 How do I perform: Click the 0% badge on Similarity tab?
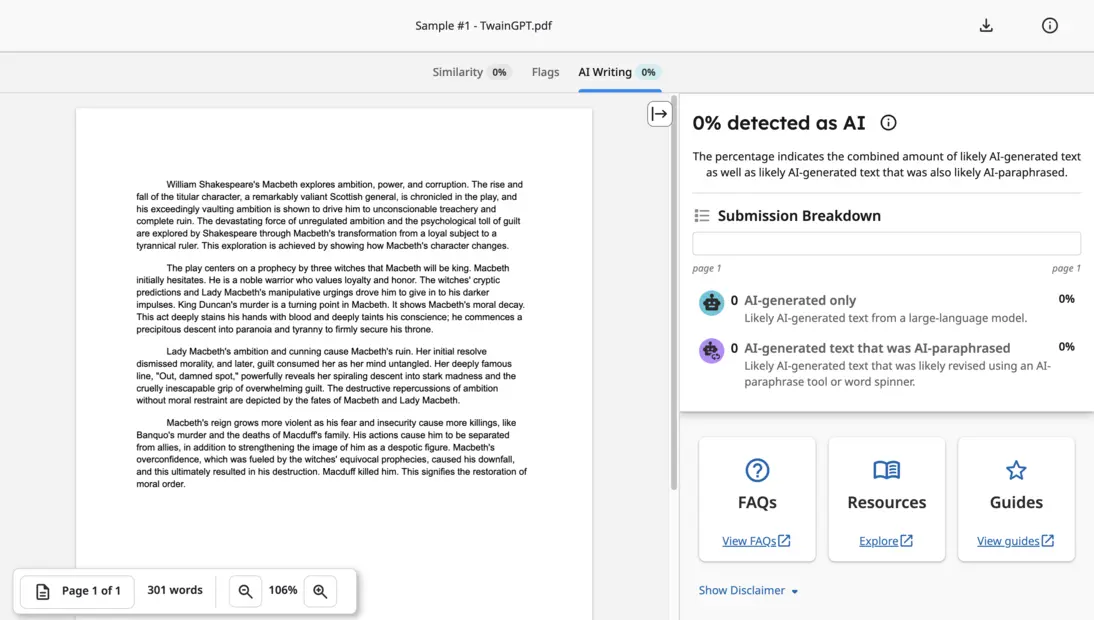tap(499, 72)
